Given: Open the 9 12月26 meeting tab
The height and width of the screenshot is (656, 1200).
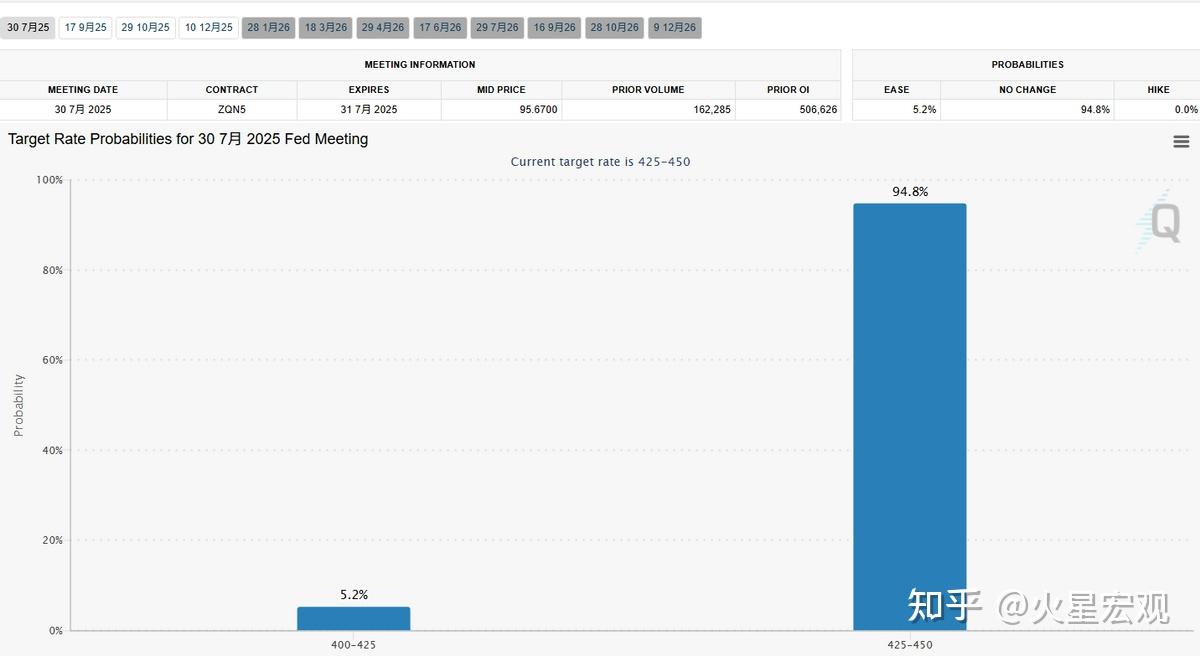Looking at the screenshot, I should [x=675, y=28].
